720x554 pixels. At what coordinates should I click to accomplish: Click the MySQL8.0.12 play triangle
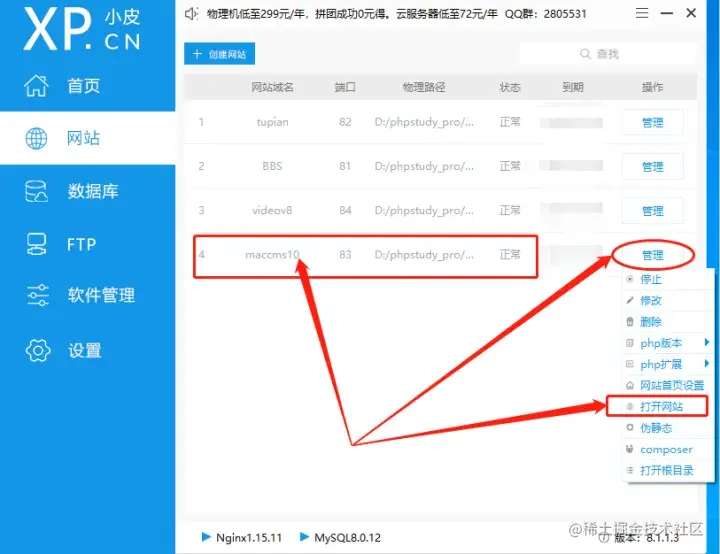(x=304, y=537)
